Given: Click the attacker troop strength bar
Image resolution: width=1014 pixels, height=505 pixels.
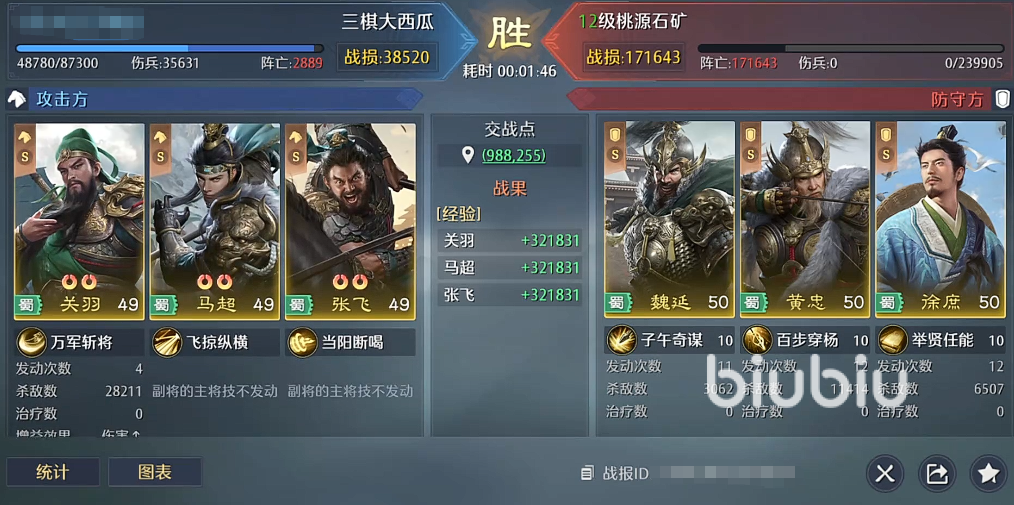Looking at the screenshot, I should pos(169,48).
